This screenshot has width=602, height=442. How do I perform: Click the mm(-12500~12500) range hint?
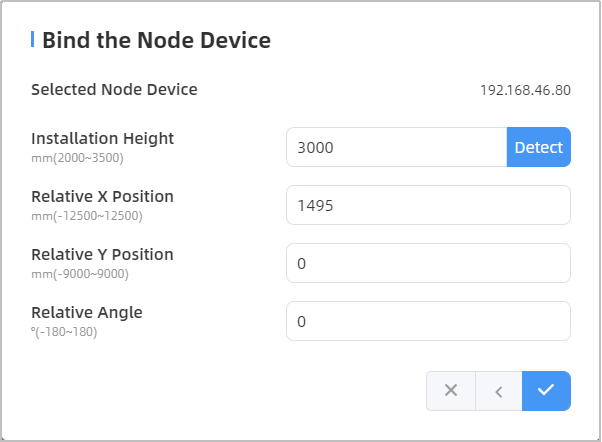click(87, 215)
